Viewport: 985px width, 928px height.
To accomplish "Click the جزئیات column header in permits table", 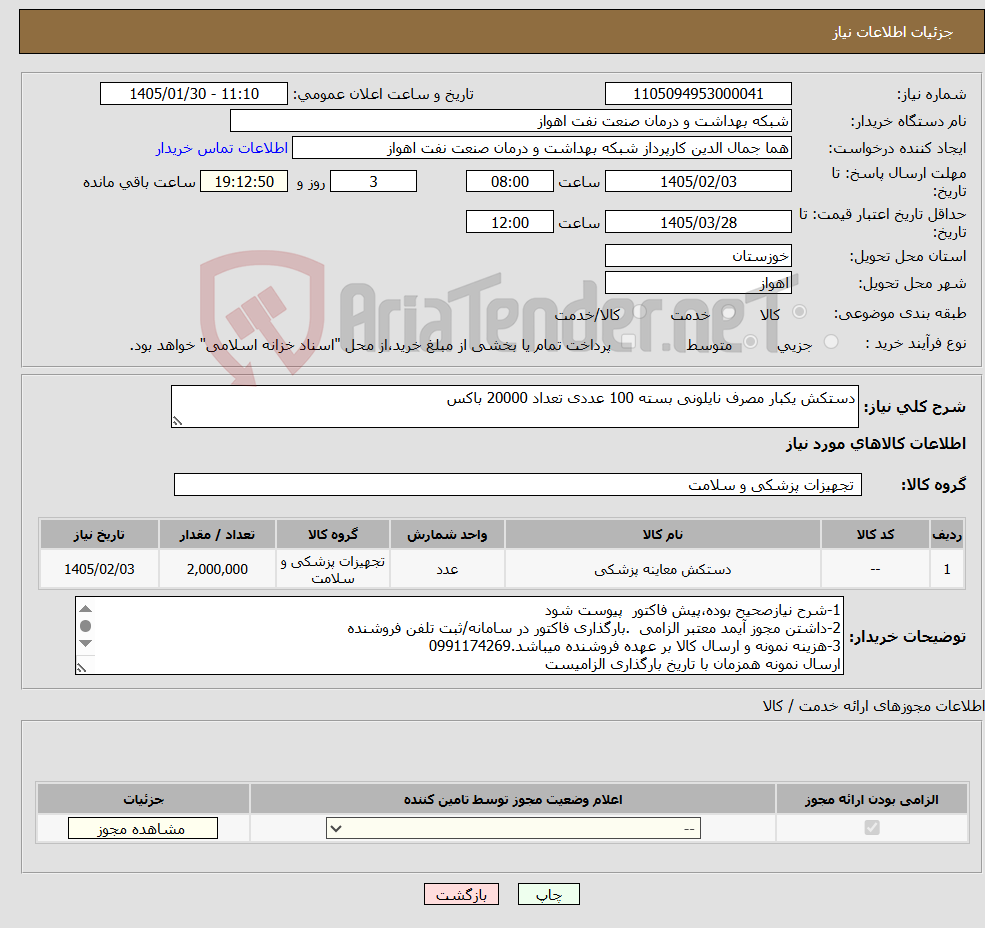I will (143, 799).
